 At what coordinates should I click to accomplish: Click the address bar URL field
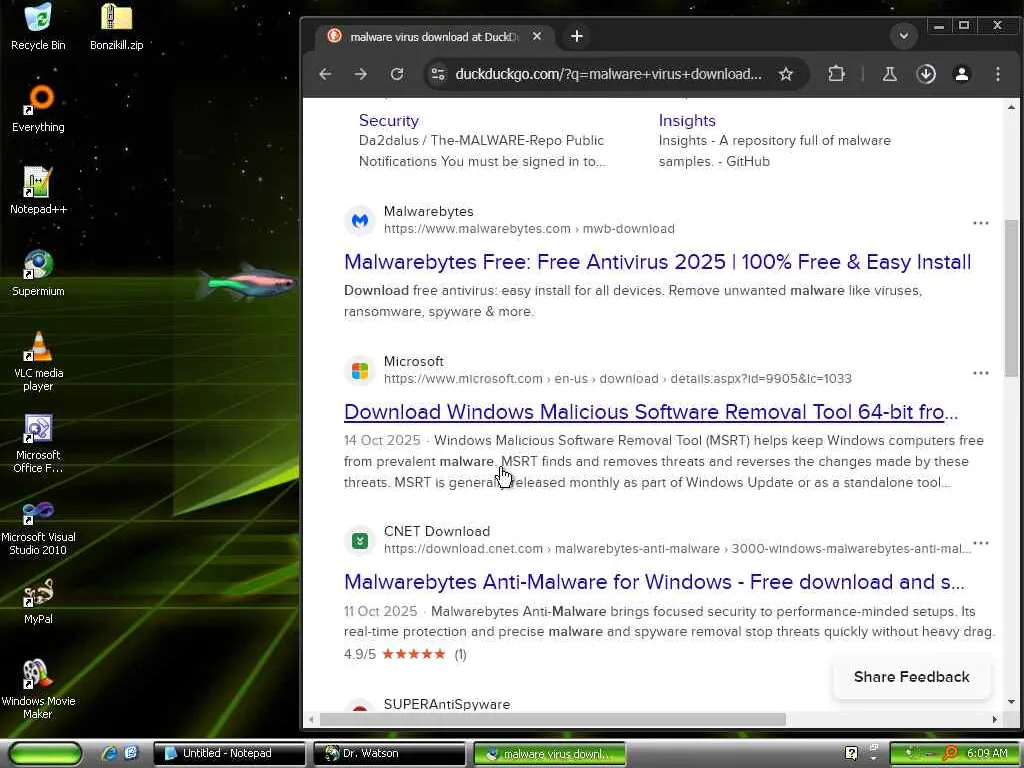[x=608, y=74]
